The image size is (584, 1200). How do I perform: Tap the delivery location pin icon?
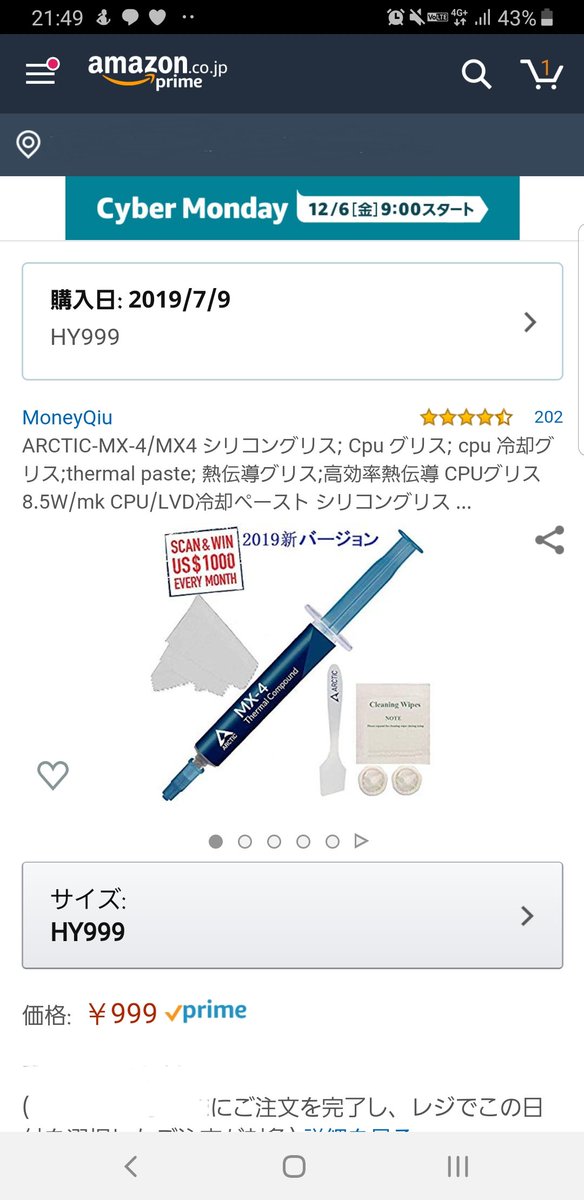tap(29, 145)
